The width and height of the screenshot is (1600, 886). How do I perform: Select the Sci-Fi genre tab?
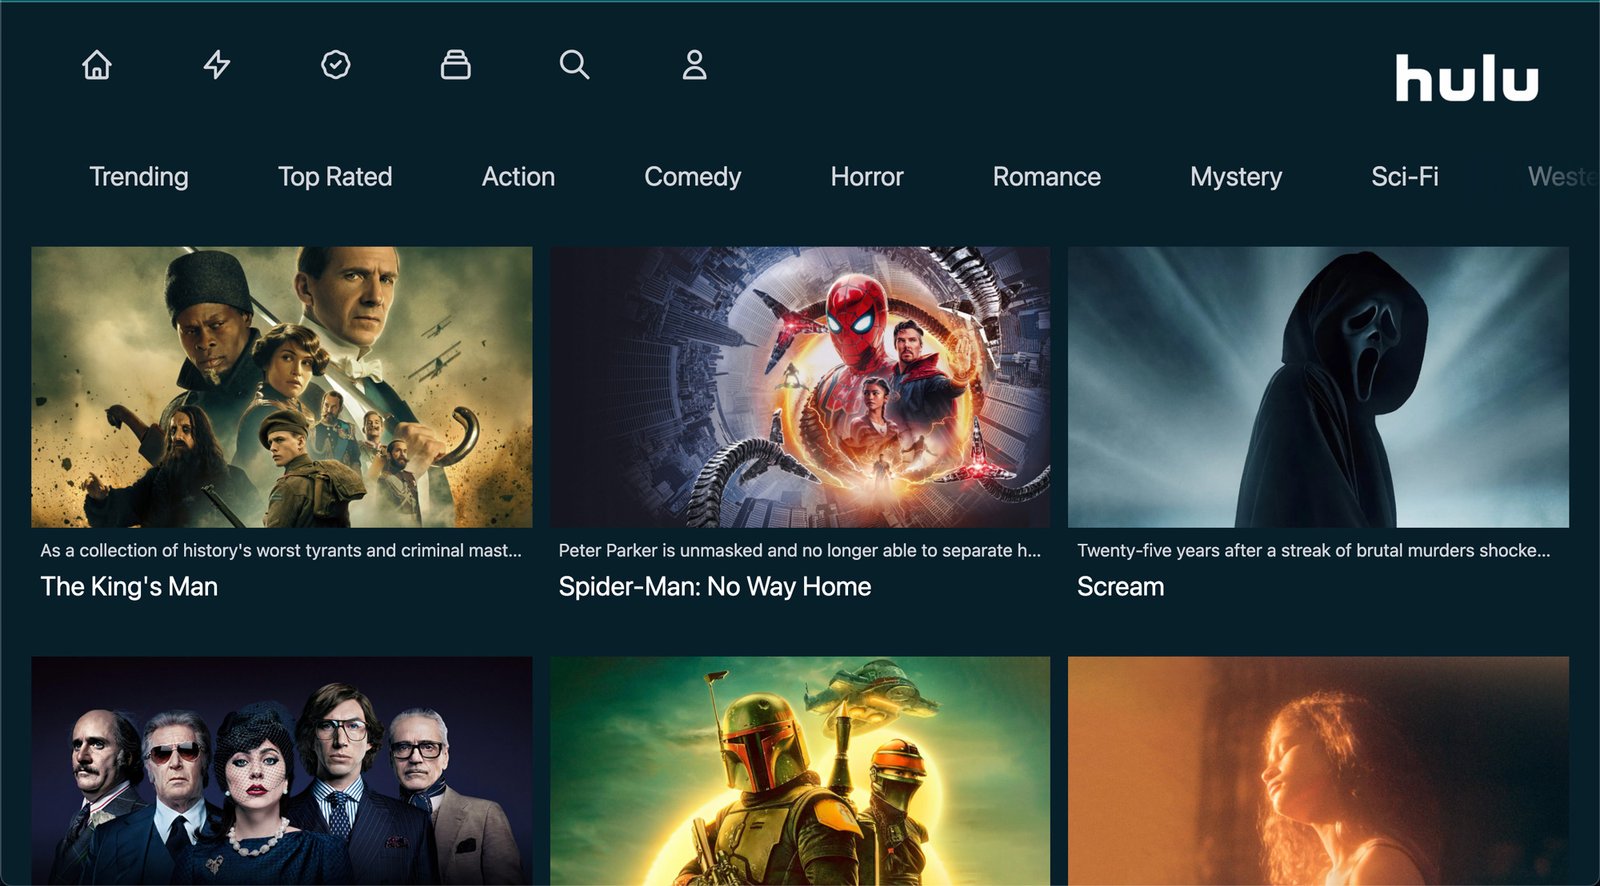(x=1405, y=177)
